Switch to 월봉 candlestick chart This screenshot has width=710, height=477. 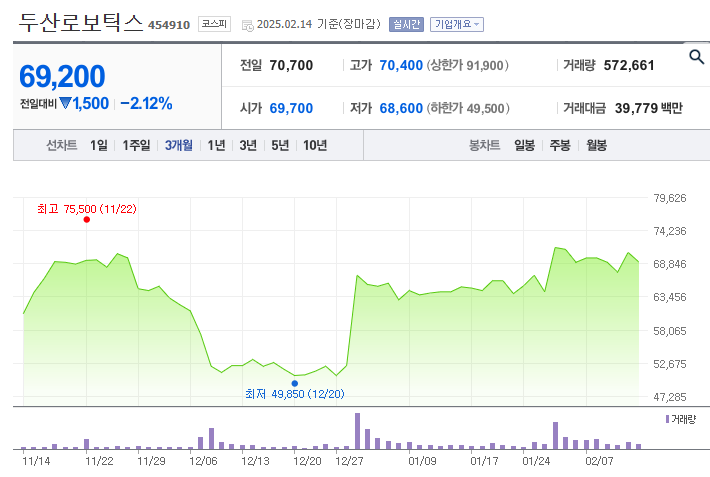coord(596,145)
